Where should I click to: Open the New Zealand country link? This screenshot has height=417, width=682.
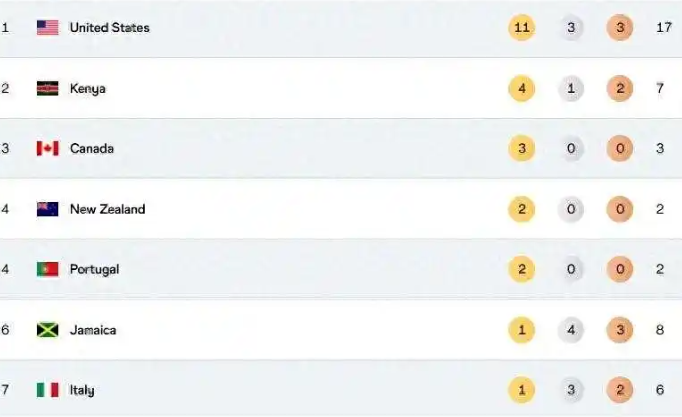(x=107, y=209)
